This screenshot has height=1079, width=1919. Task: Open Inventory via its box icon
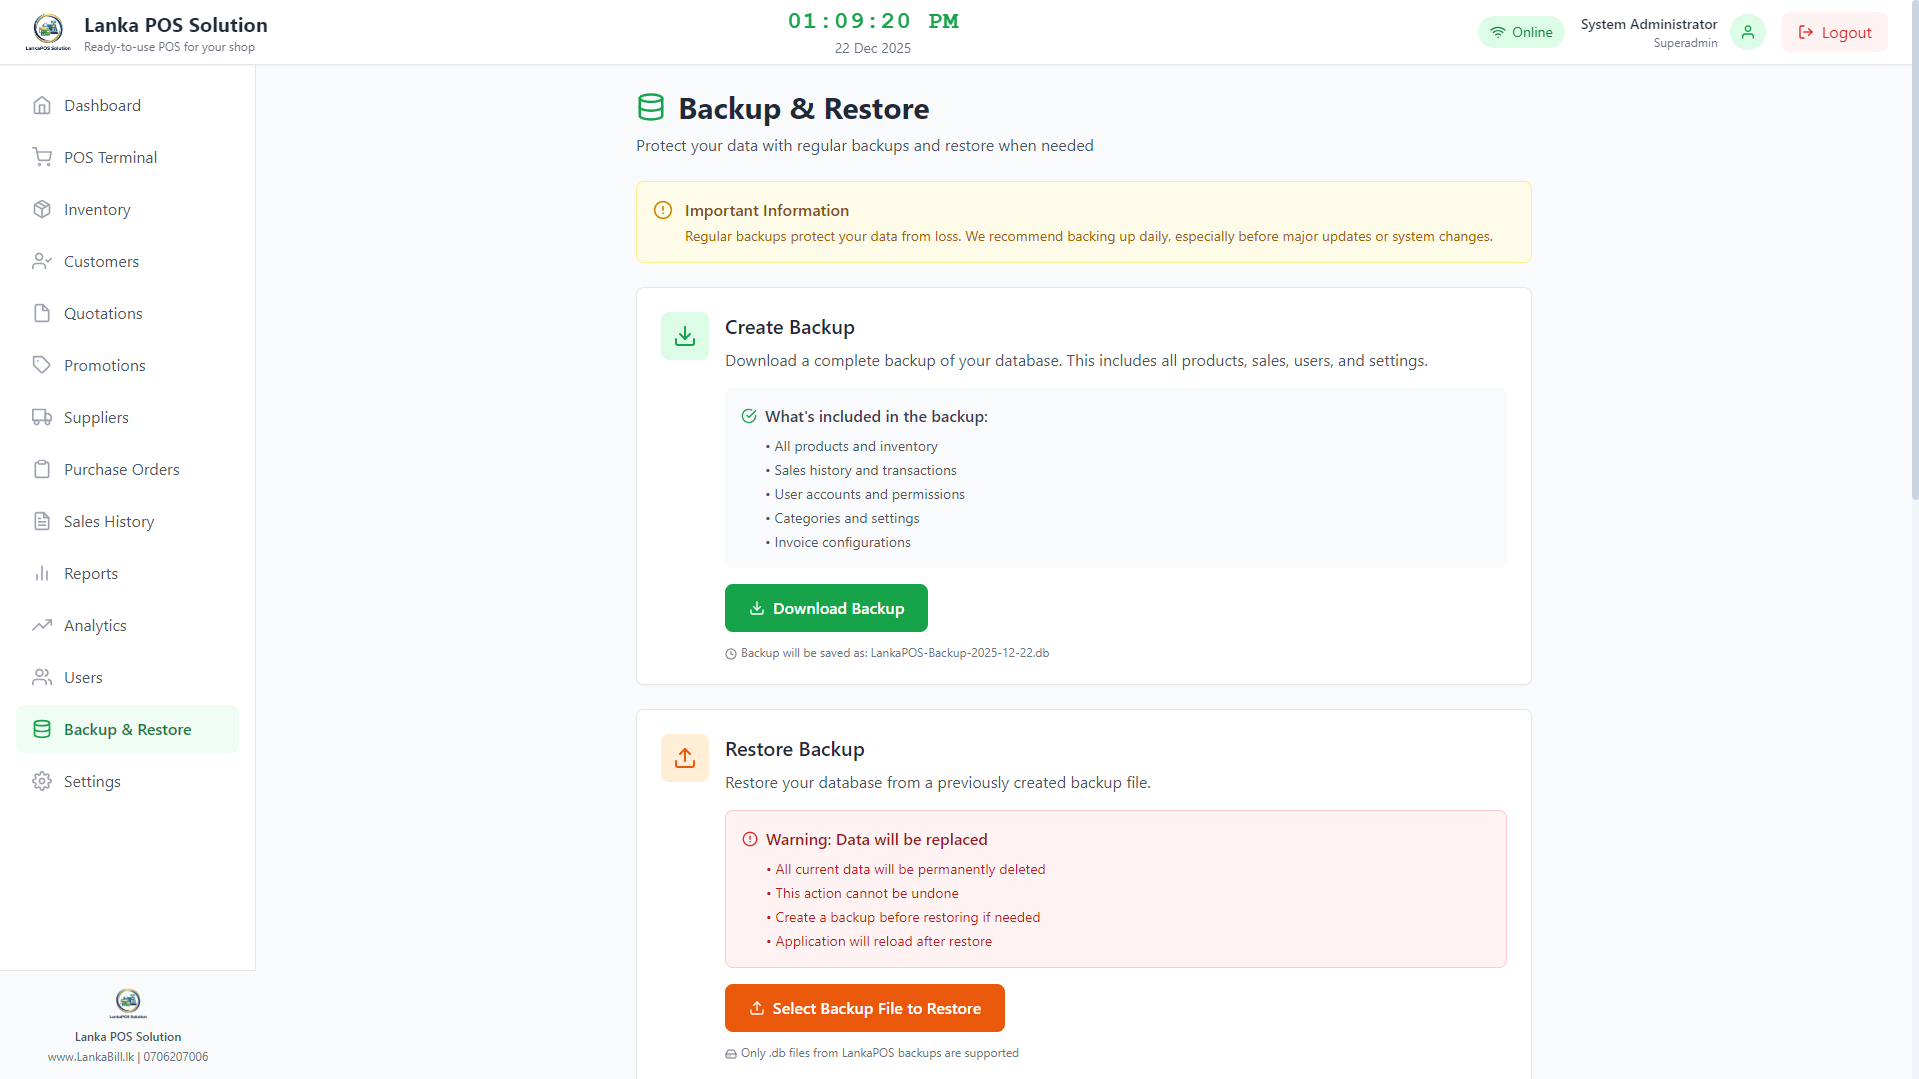pyautogui.click(x=42, y=209)
